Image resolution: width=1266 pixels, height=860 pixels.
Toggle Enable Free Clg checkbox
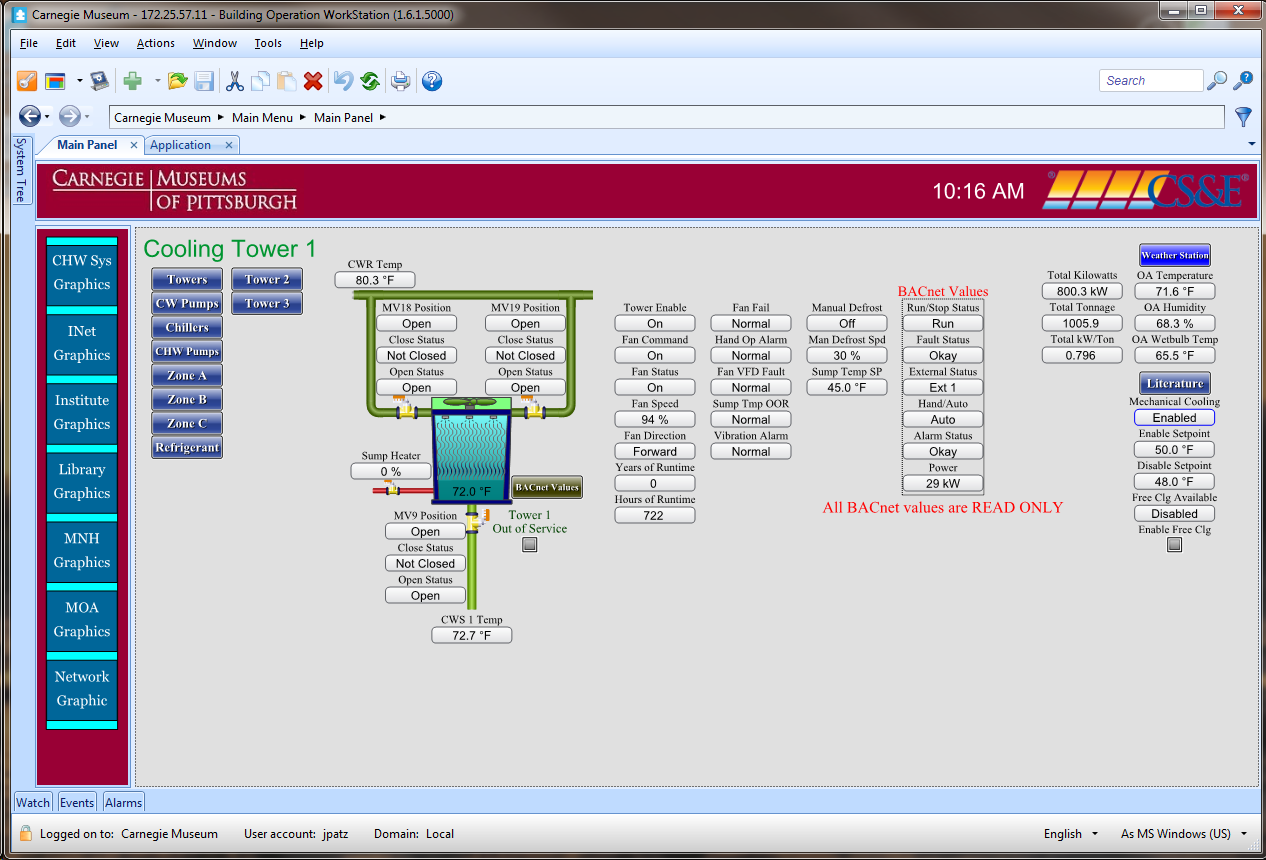(x=1175, y=545)
